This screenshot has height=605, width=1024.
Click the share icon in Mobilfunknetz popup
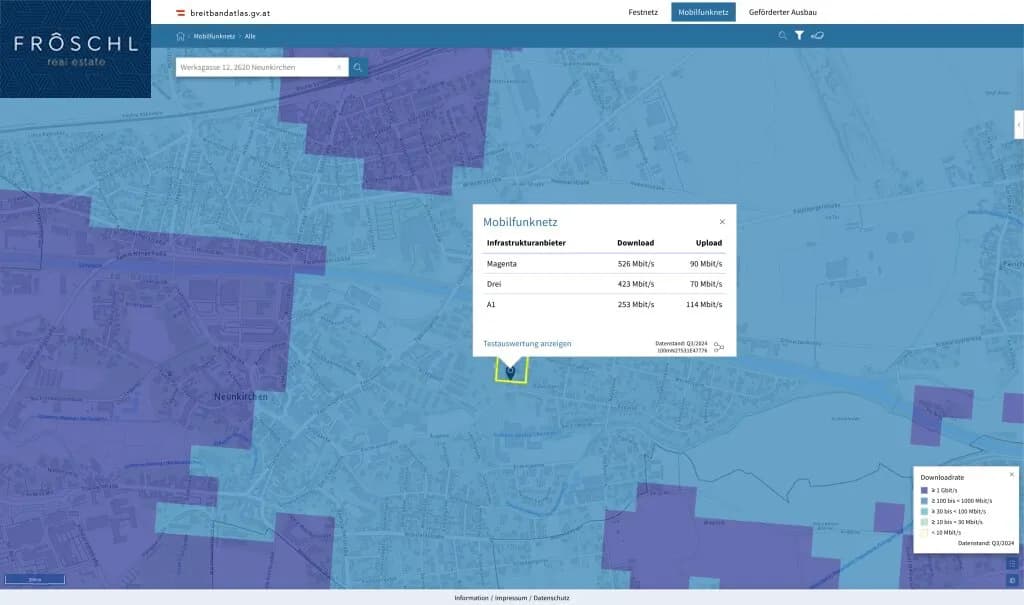point(719,347)
